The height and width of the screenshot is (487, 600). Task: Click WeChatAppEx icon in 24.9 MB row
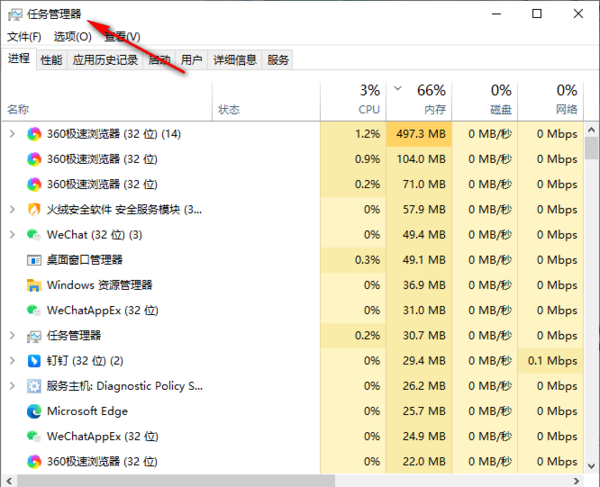coord(34,436)
